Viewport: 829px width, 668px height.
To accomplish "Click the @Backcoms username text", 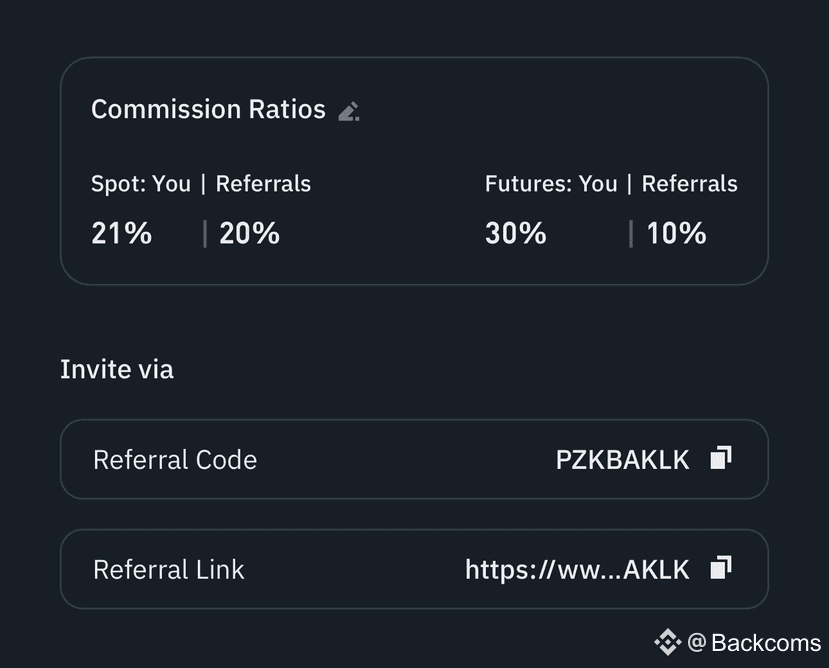I will coord(755,643).
